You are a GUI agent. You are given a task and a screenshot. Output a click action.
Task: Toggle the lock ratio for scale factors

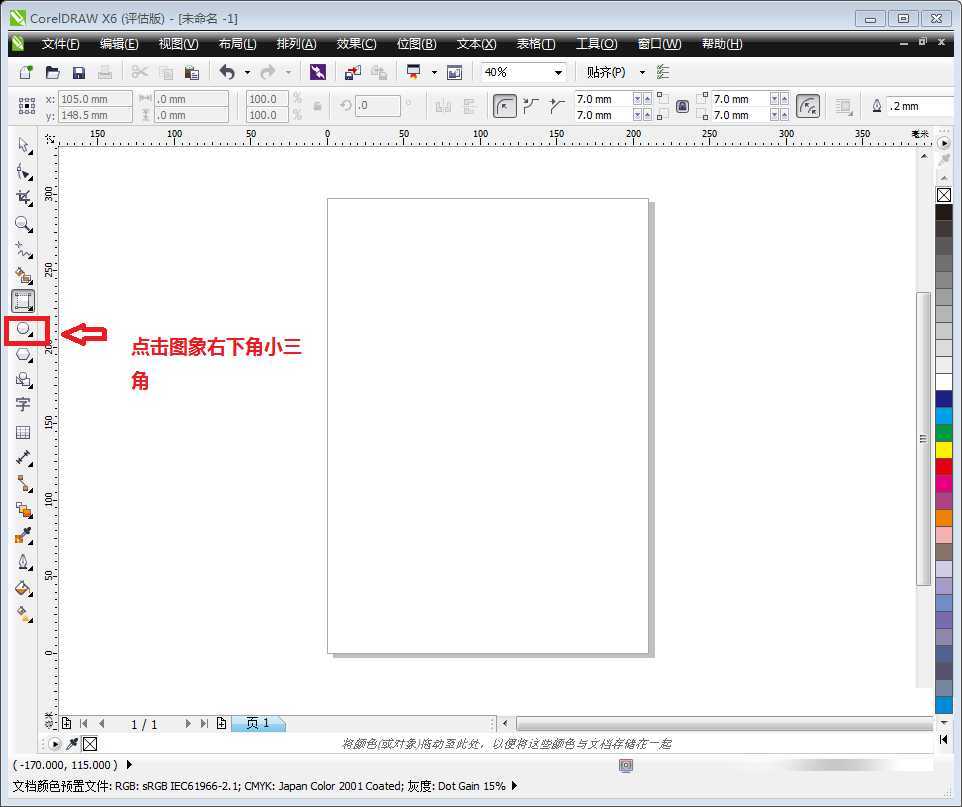(315, 105)
